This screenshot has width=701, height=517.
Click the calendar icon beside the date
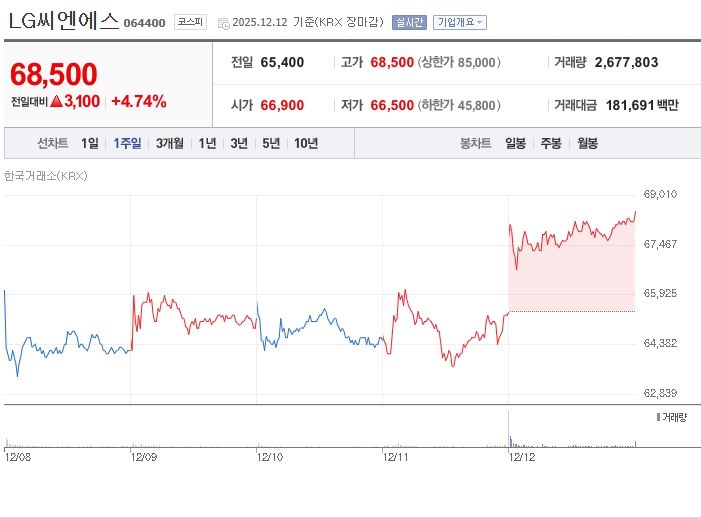[x=223, y=22]
